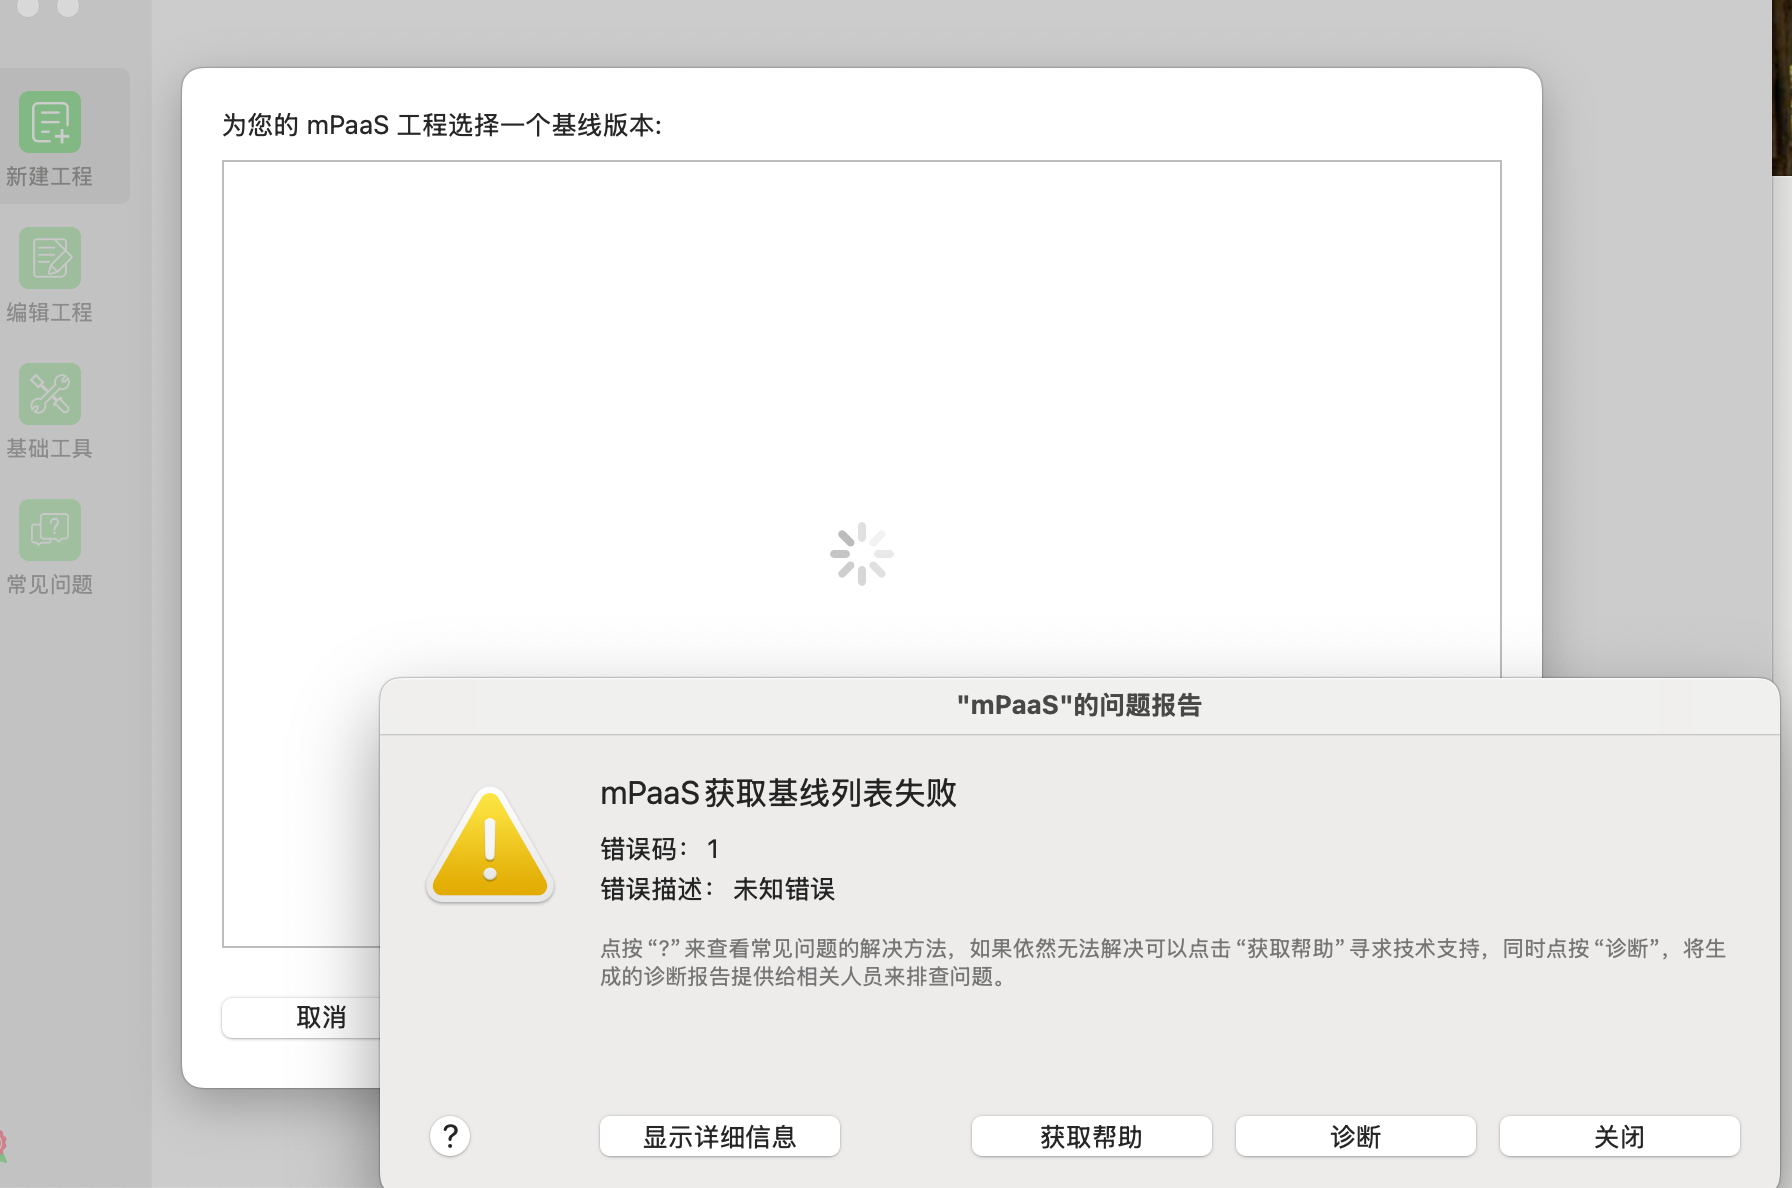The image size is (1792, 1188).
Task: Click the 基础工具 sidebar label
Action: [x=49, y=449]
